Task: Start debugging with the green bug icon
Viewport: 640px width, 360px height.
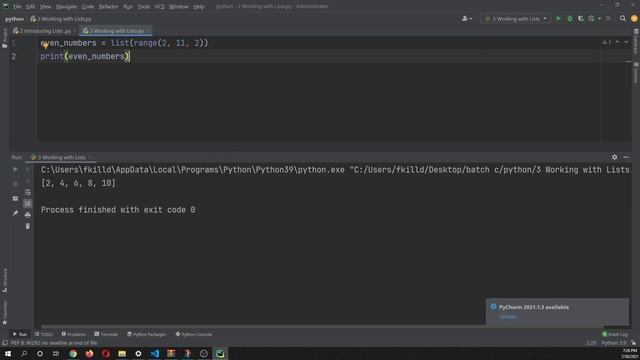Action: 570,19
